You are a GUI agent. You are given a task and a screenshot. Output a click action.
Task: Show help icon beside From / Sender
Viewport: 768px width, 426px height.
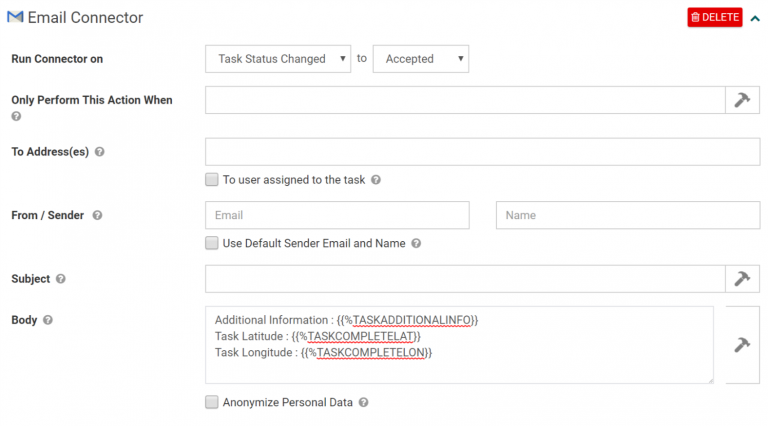tap(97, 215)
